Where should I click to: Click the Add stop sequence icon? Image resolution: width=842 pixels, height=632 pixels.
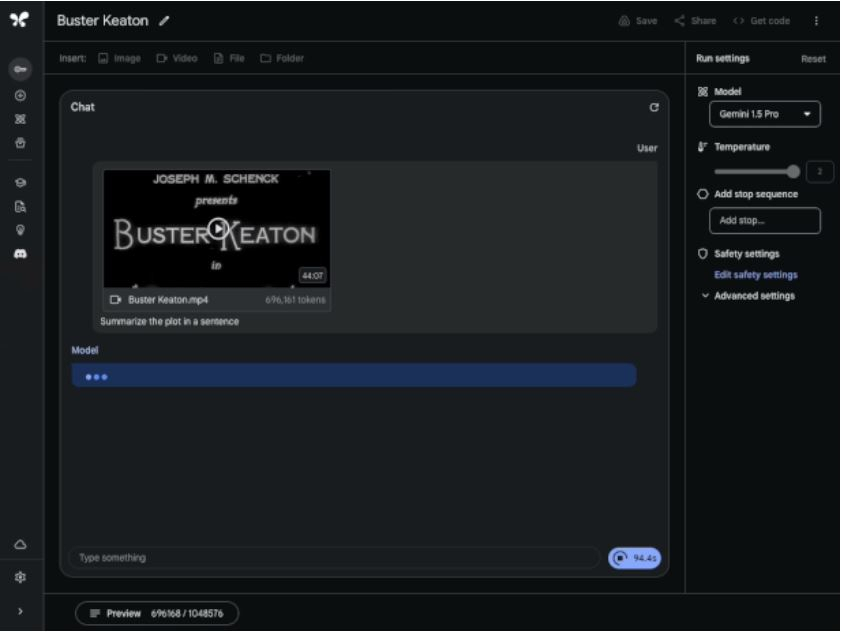point(702,194)
